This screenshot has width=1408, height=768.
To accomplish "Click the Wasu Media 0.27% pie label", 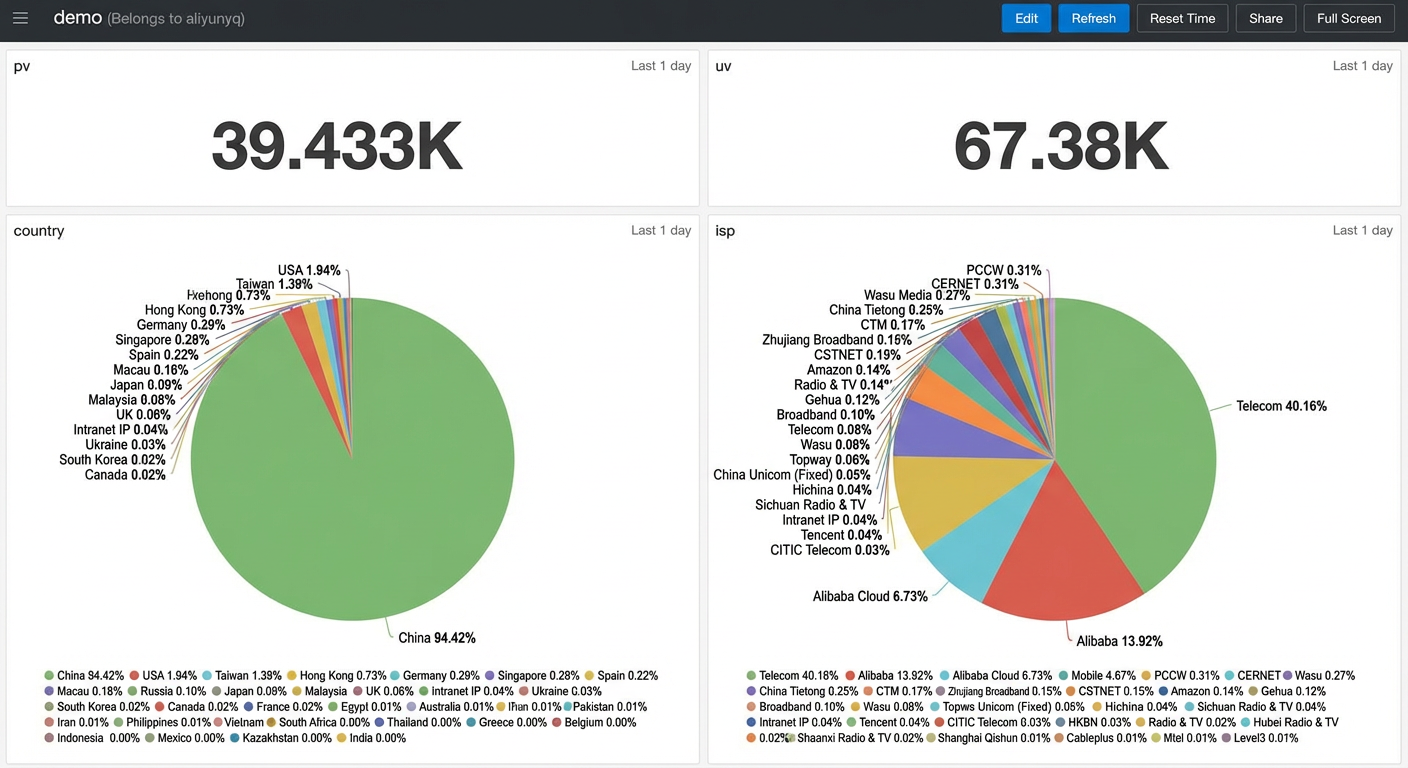I will click(x=917, y=295).
